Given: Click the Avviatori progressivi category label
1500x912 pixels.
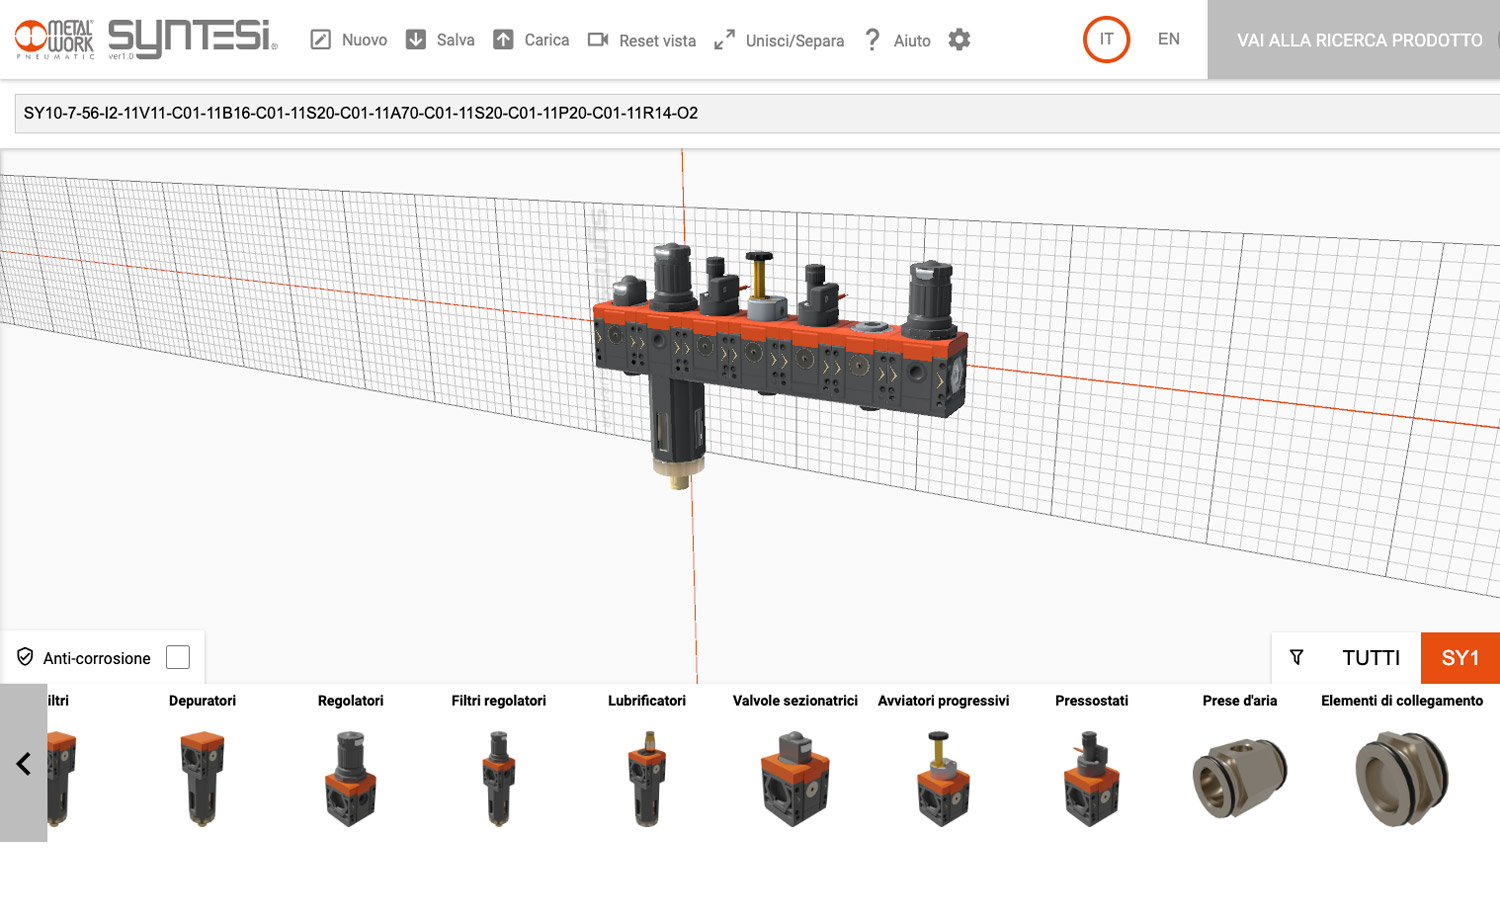Looking at the screenshot, I should tap(943, 700).
